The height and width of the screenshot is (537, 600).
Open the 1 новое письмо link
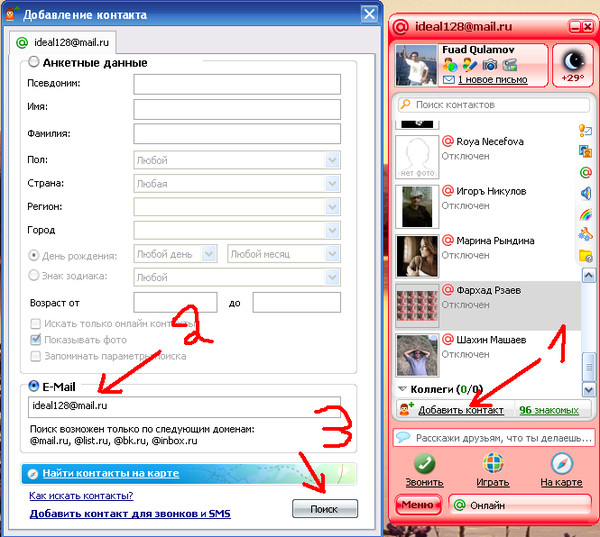tap(492, 80)
